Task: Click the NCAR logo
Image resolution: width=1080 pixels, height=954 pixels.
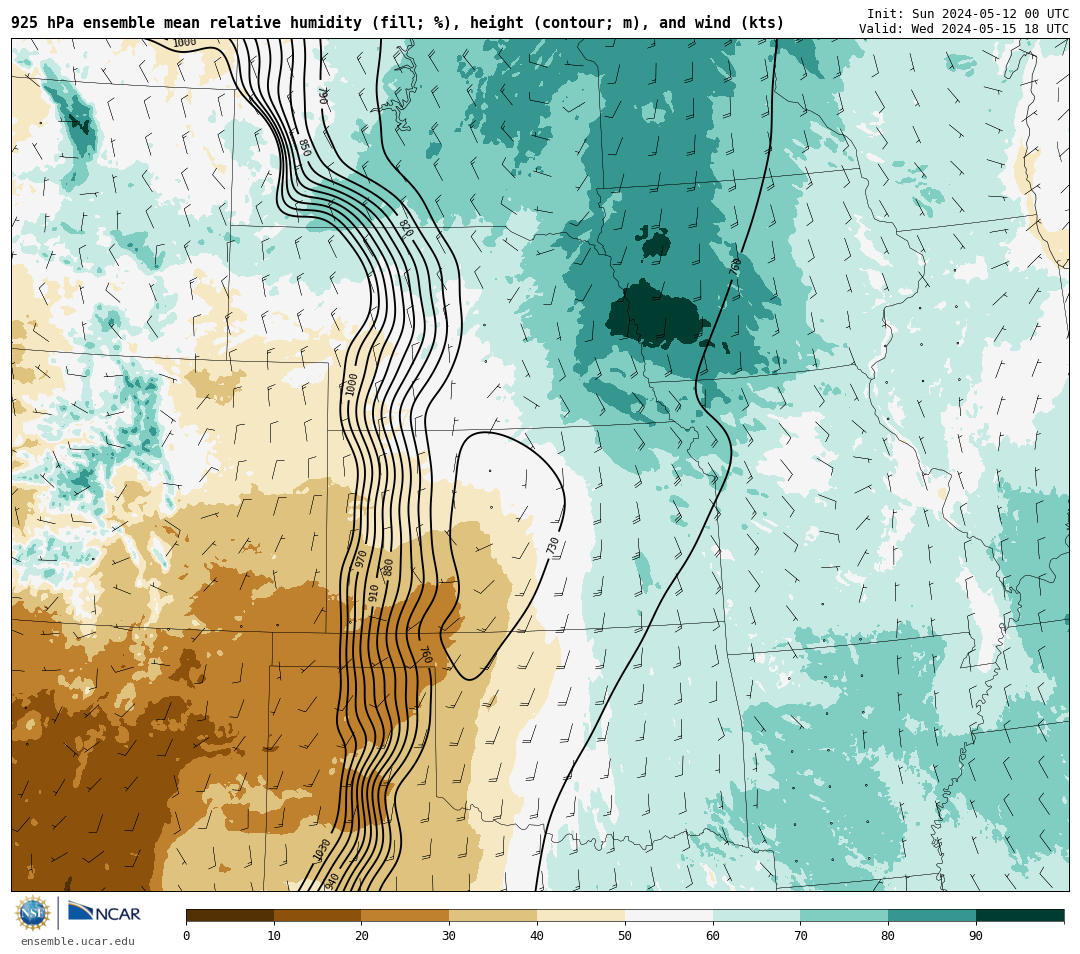Action: click(x=104, y=912)
